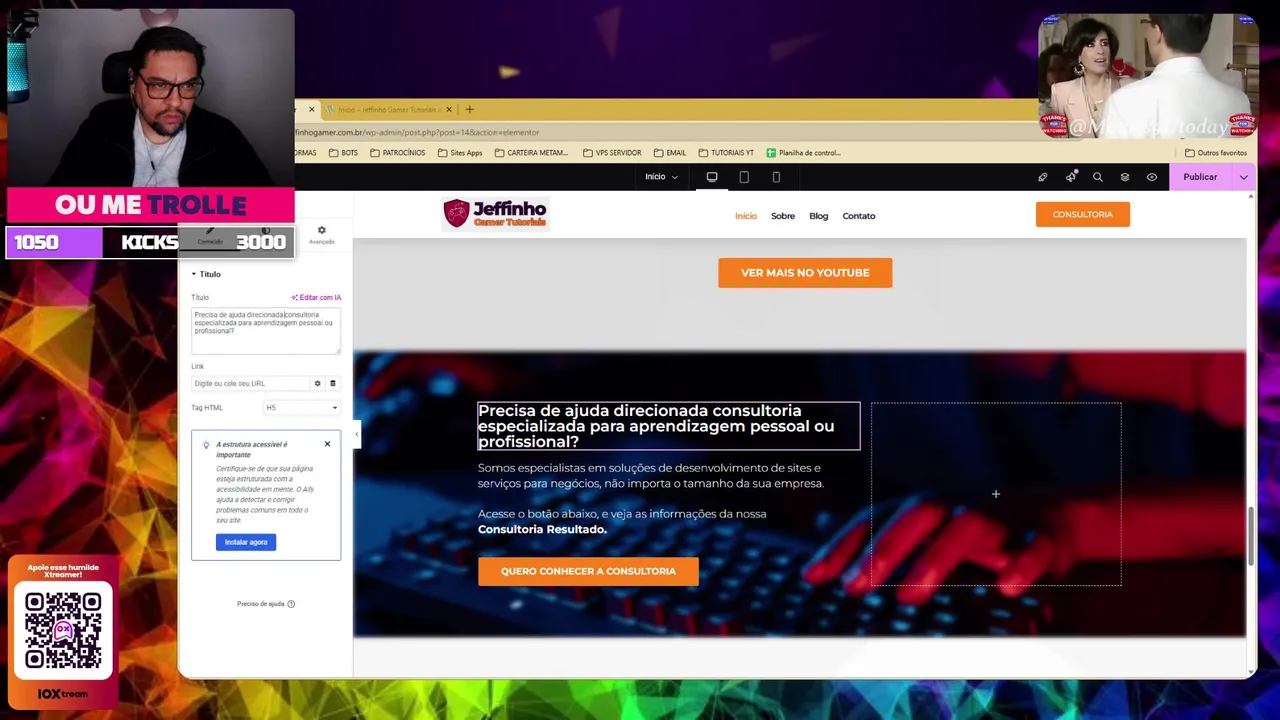
Task: Open the structure layers icon
Action: point(1124,177)
